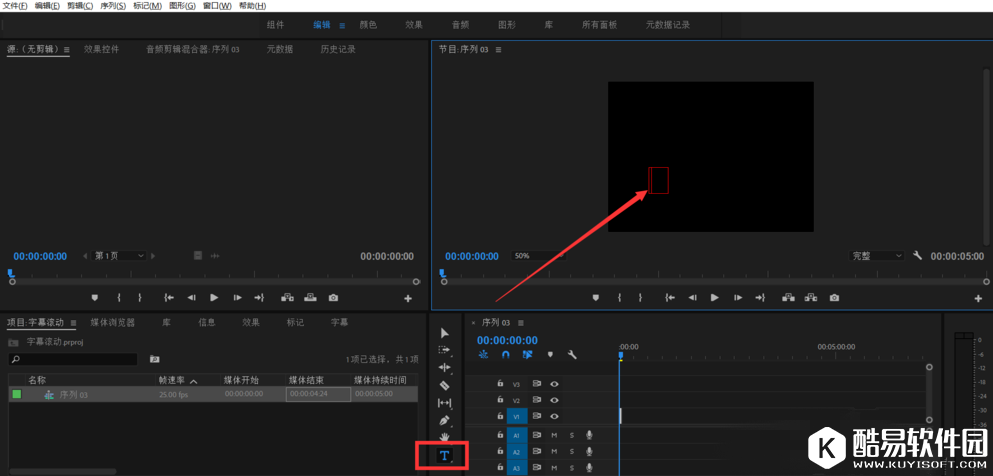993x476 pixels.
Task: Toggle visibility eye for track V3
Action: tap(554, 384)
